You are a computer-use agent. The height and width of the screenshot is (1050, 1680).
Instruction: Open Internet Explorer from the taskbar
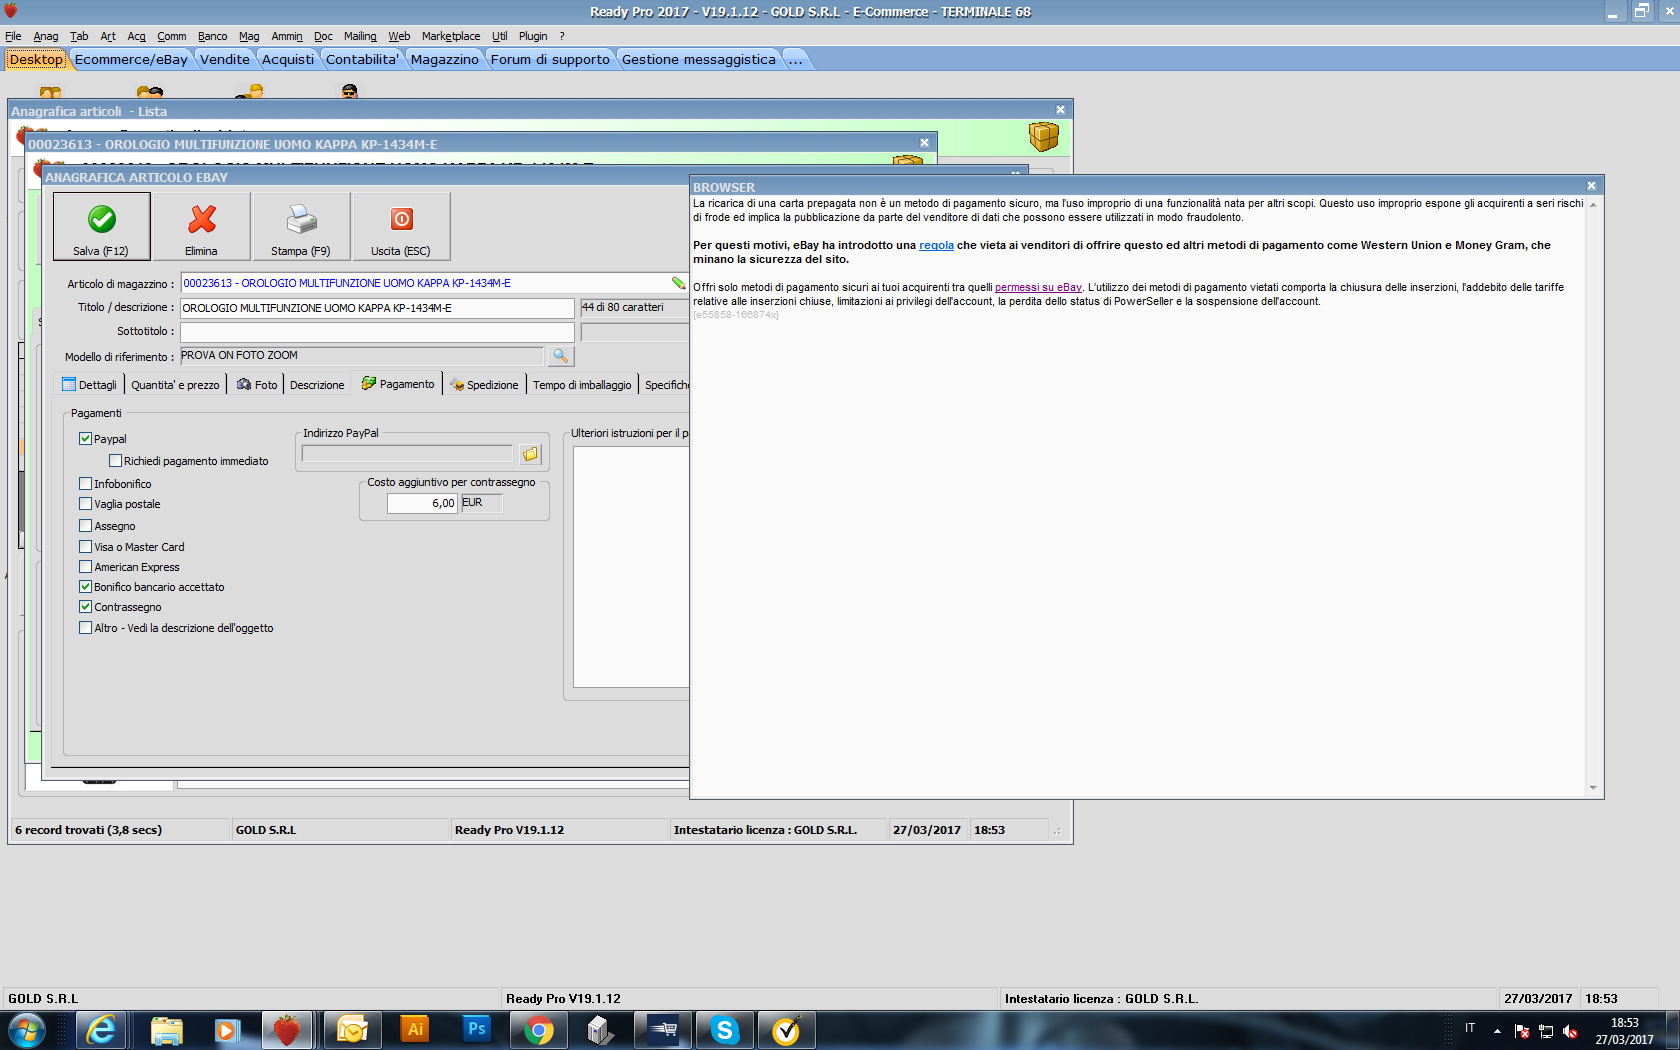tap(102, 1030)
